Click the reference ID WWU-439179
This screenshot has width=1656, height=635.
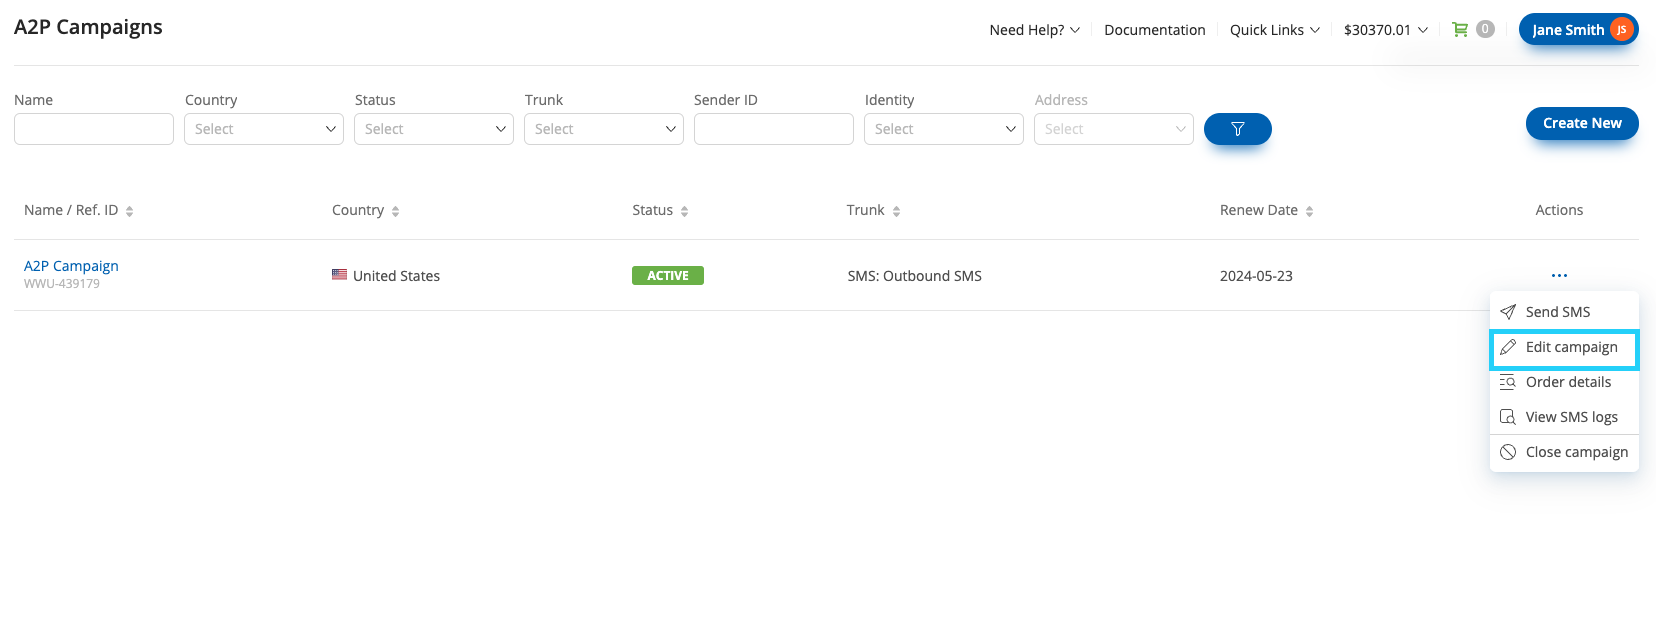[x=62, y=284]
